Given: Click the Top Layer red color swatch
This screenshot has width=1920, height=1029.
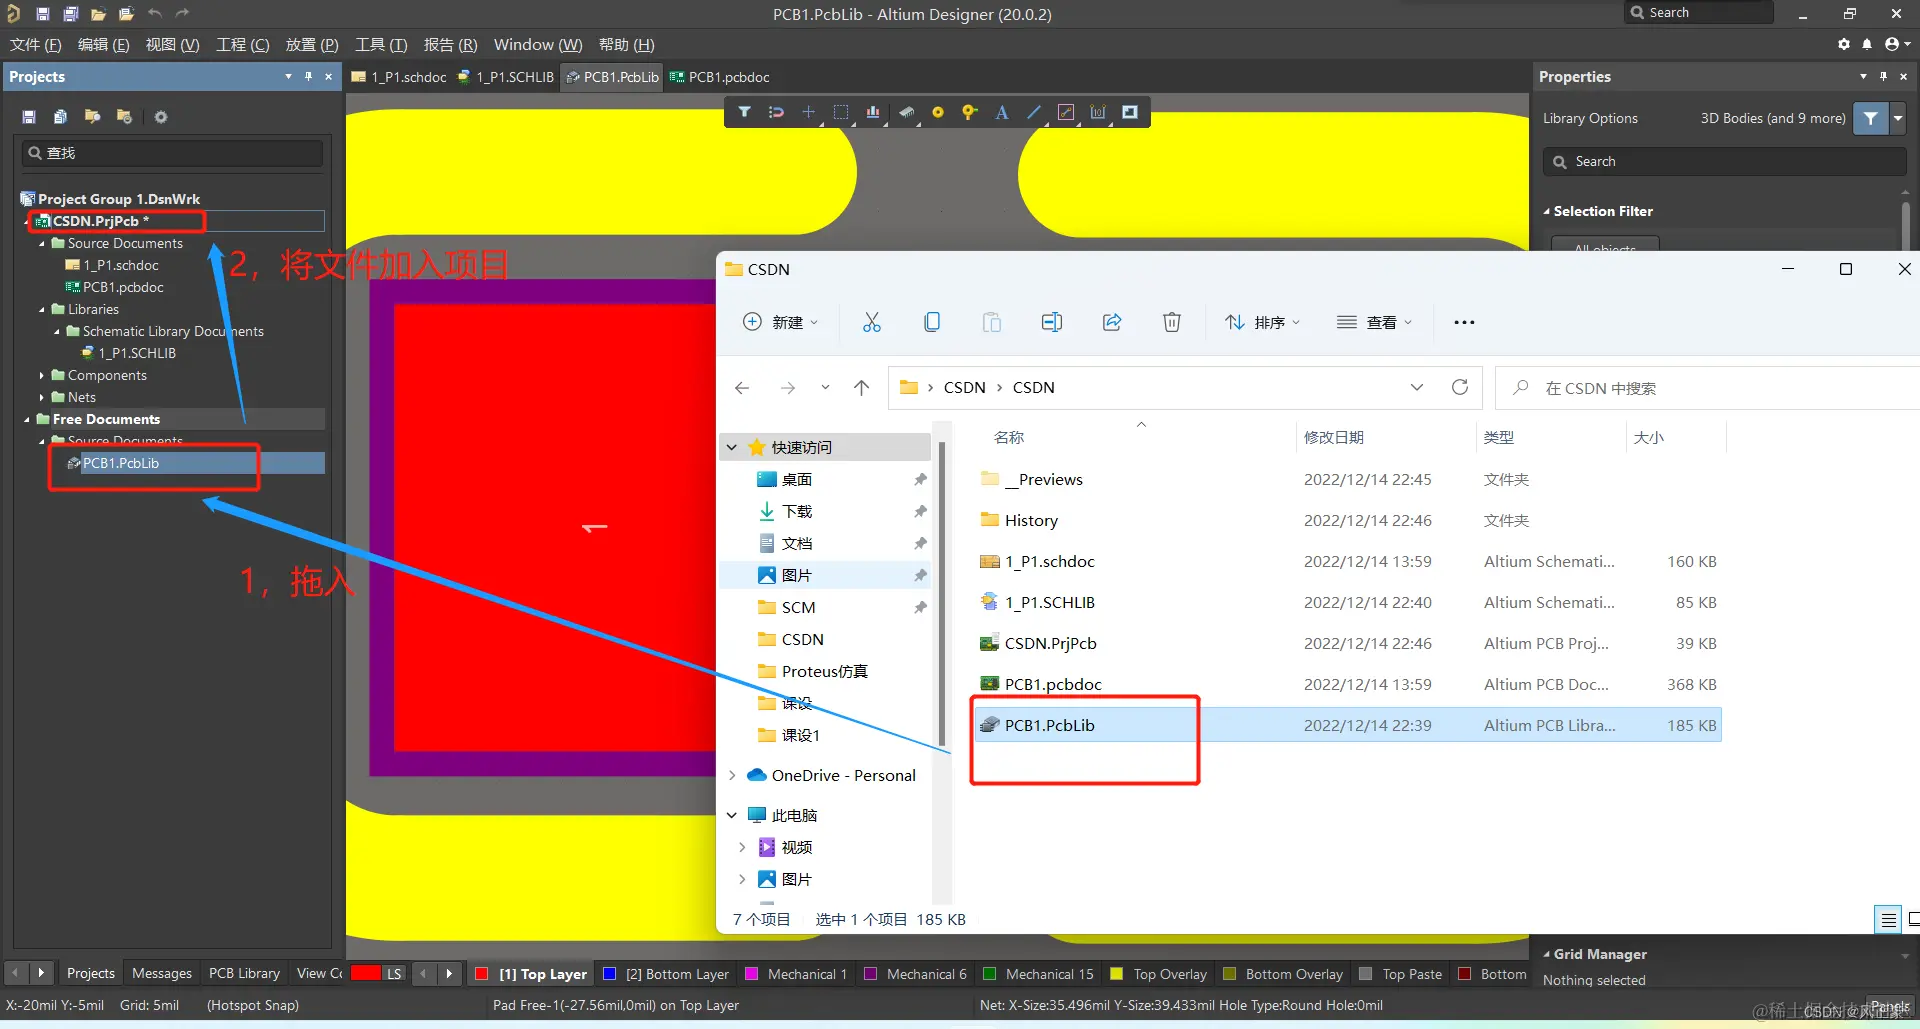Looking at the screenshot, I should (x=481, y=973).
